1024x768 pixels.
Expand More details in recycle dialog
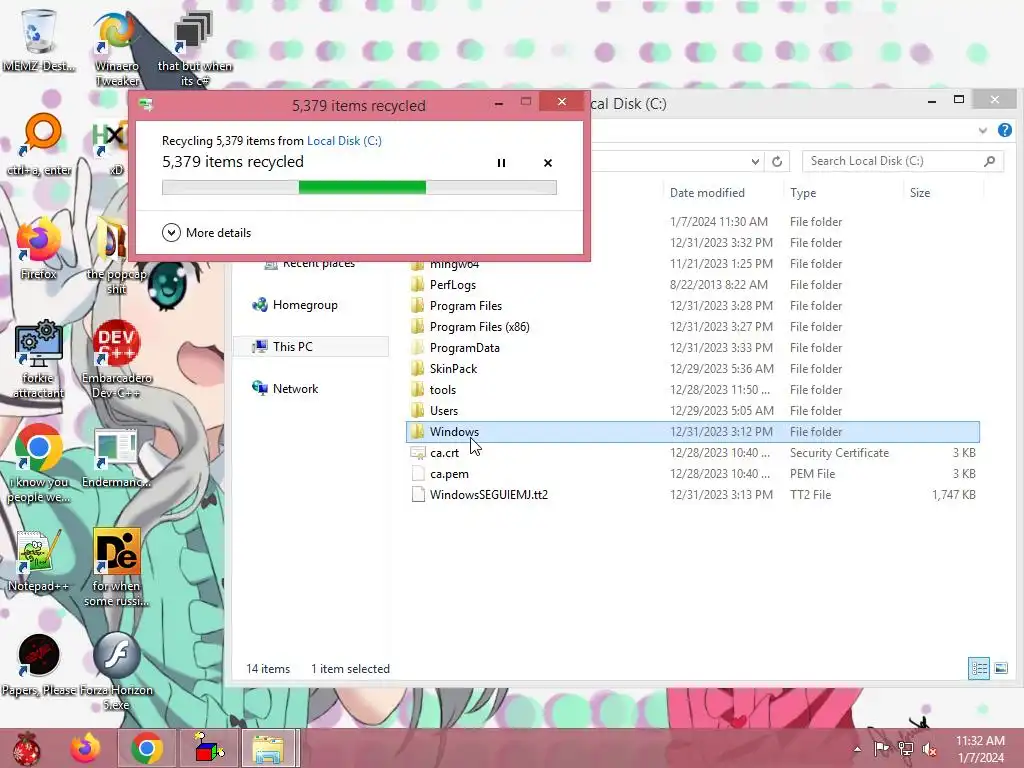point(206,232)
